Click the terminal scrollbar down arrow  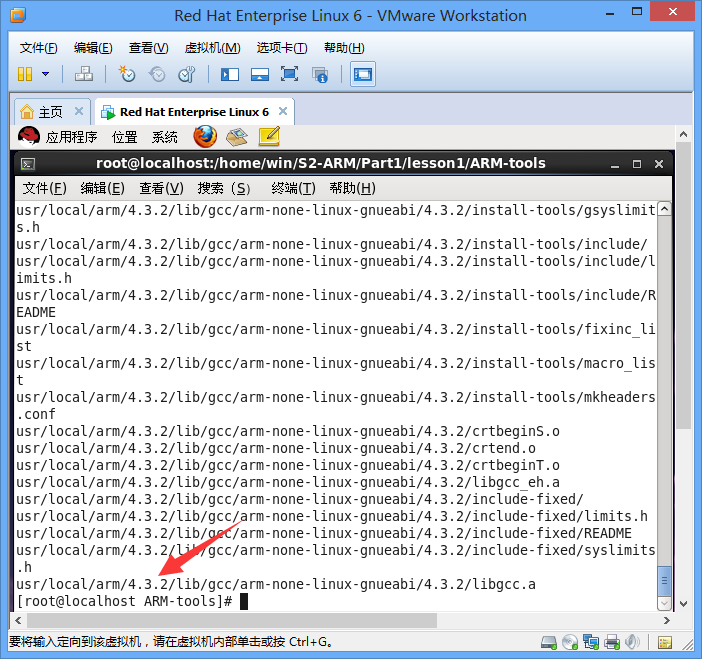pos(664,603)
